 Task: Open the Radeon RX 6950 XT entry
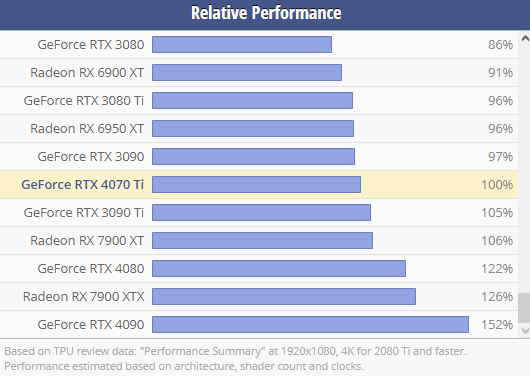[87, 129]
